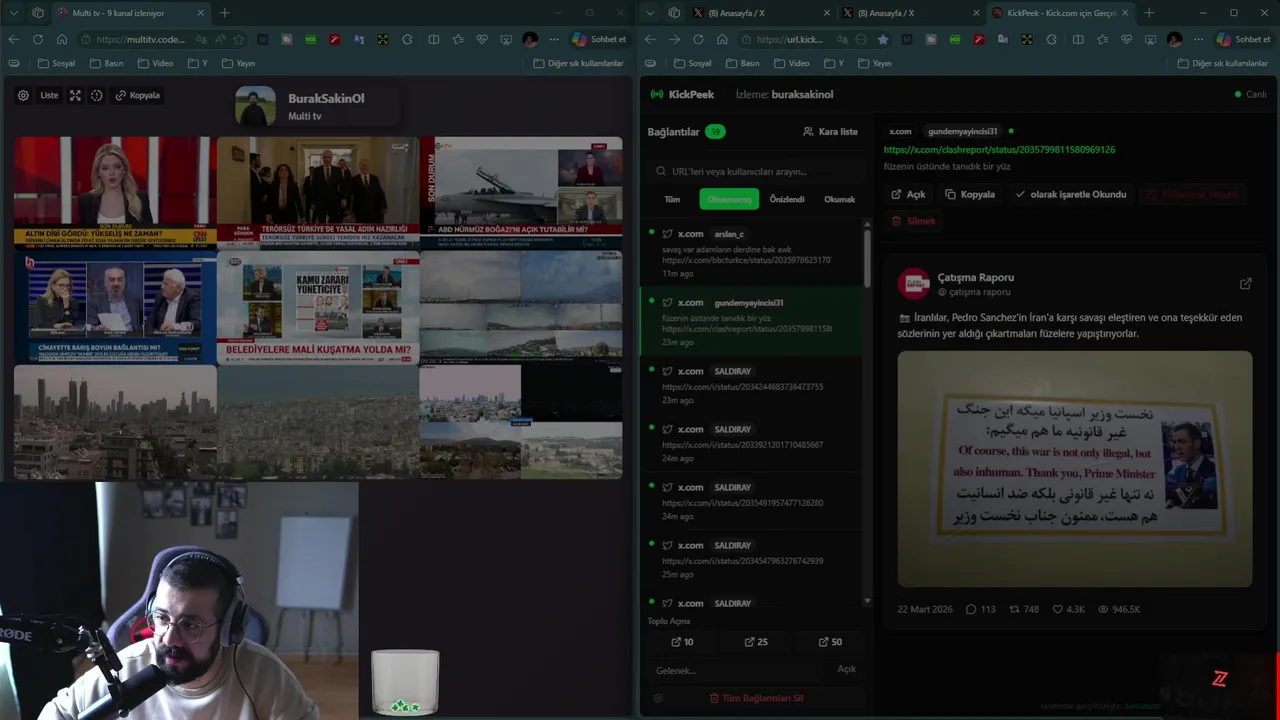Open Kara liste blacklist
The width and height of the screenshot is (1280, 720).
click(x=830, y=131)
